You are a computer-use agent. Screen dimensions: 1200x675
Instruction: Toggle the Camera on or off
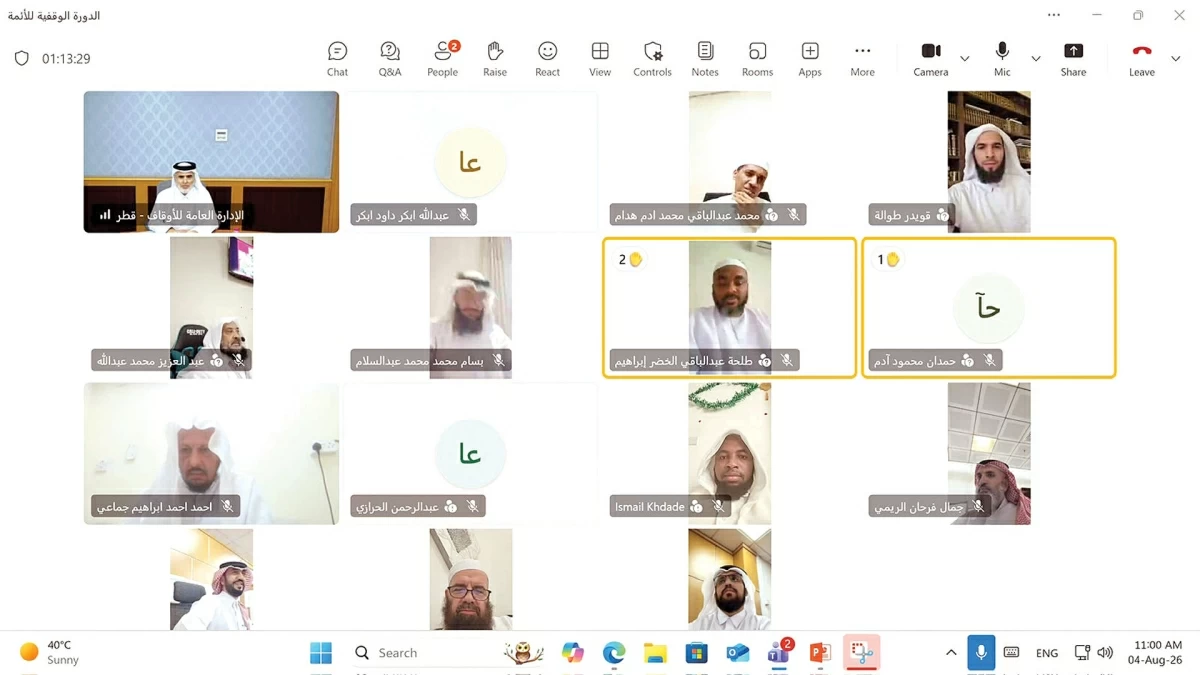pyautogui.click(x=930, y=58)
